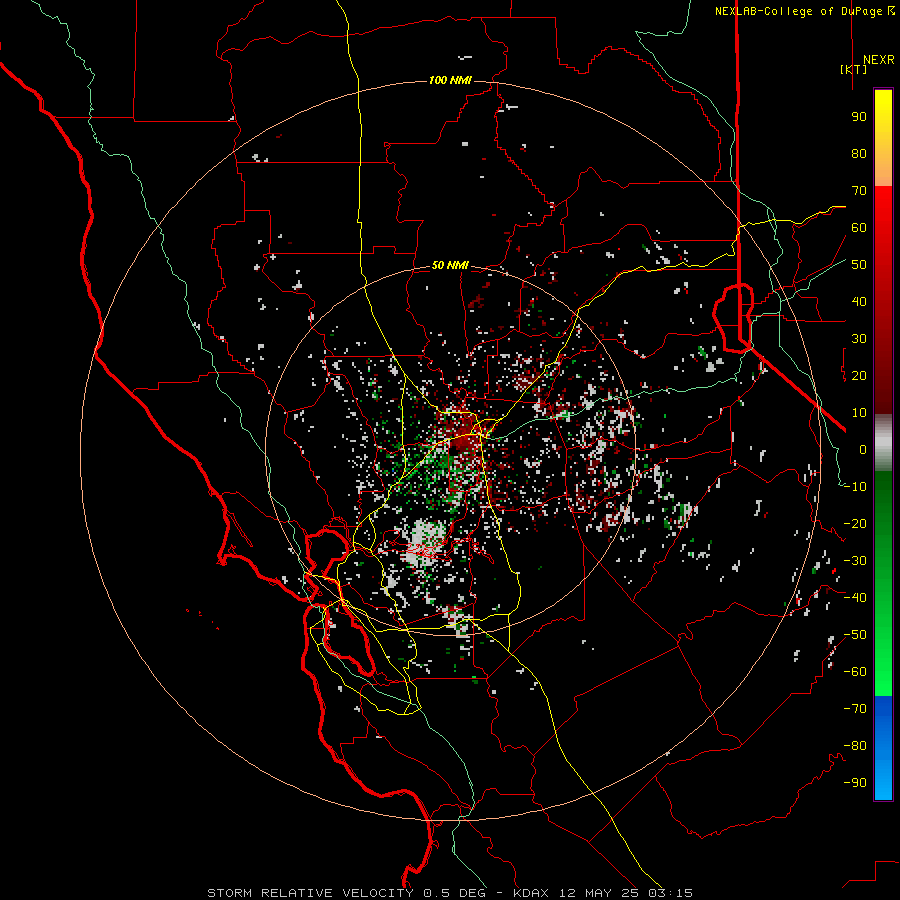Image resolution: width=900 pixels, height=900 pixels.
Task: Click the '50' value on the velocity scale
Action: click(x=859, y=265)
